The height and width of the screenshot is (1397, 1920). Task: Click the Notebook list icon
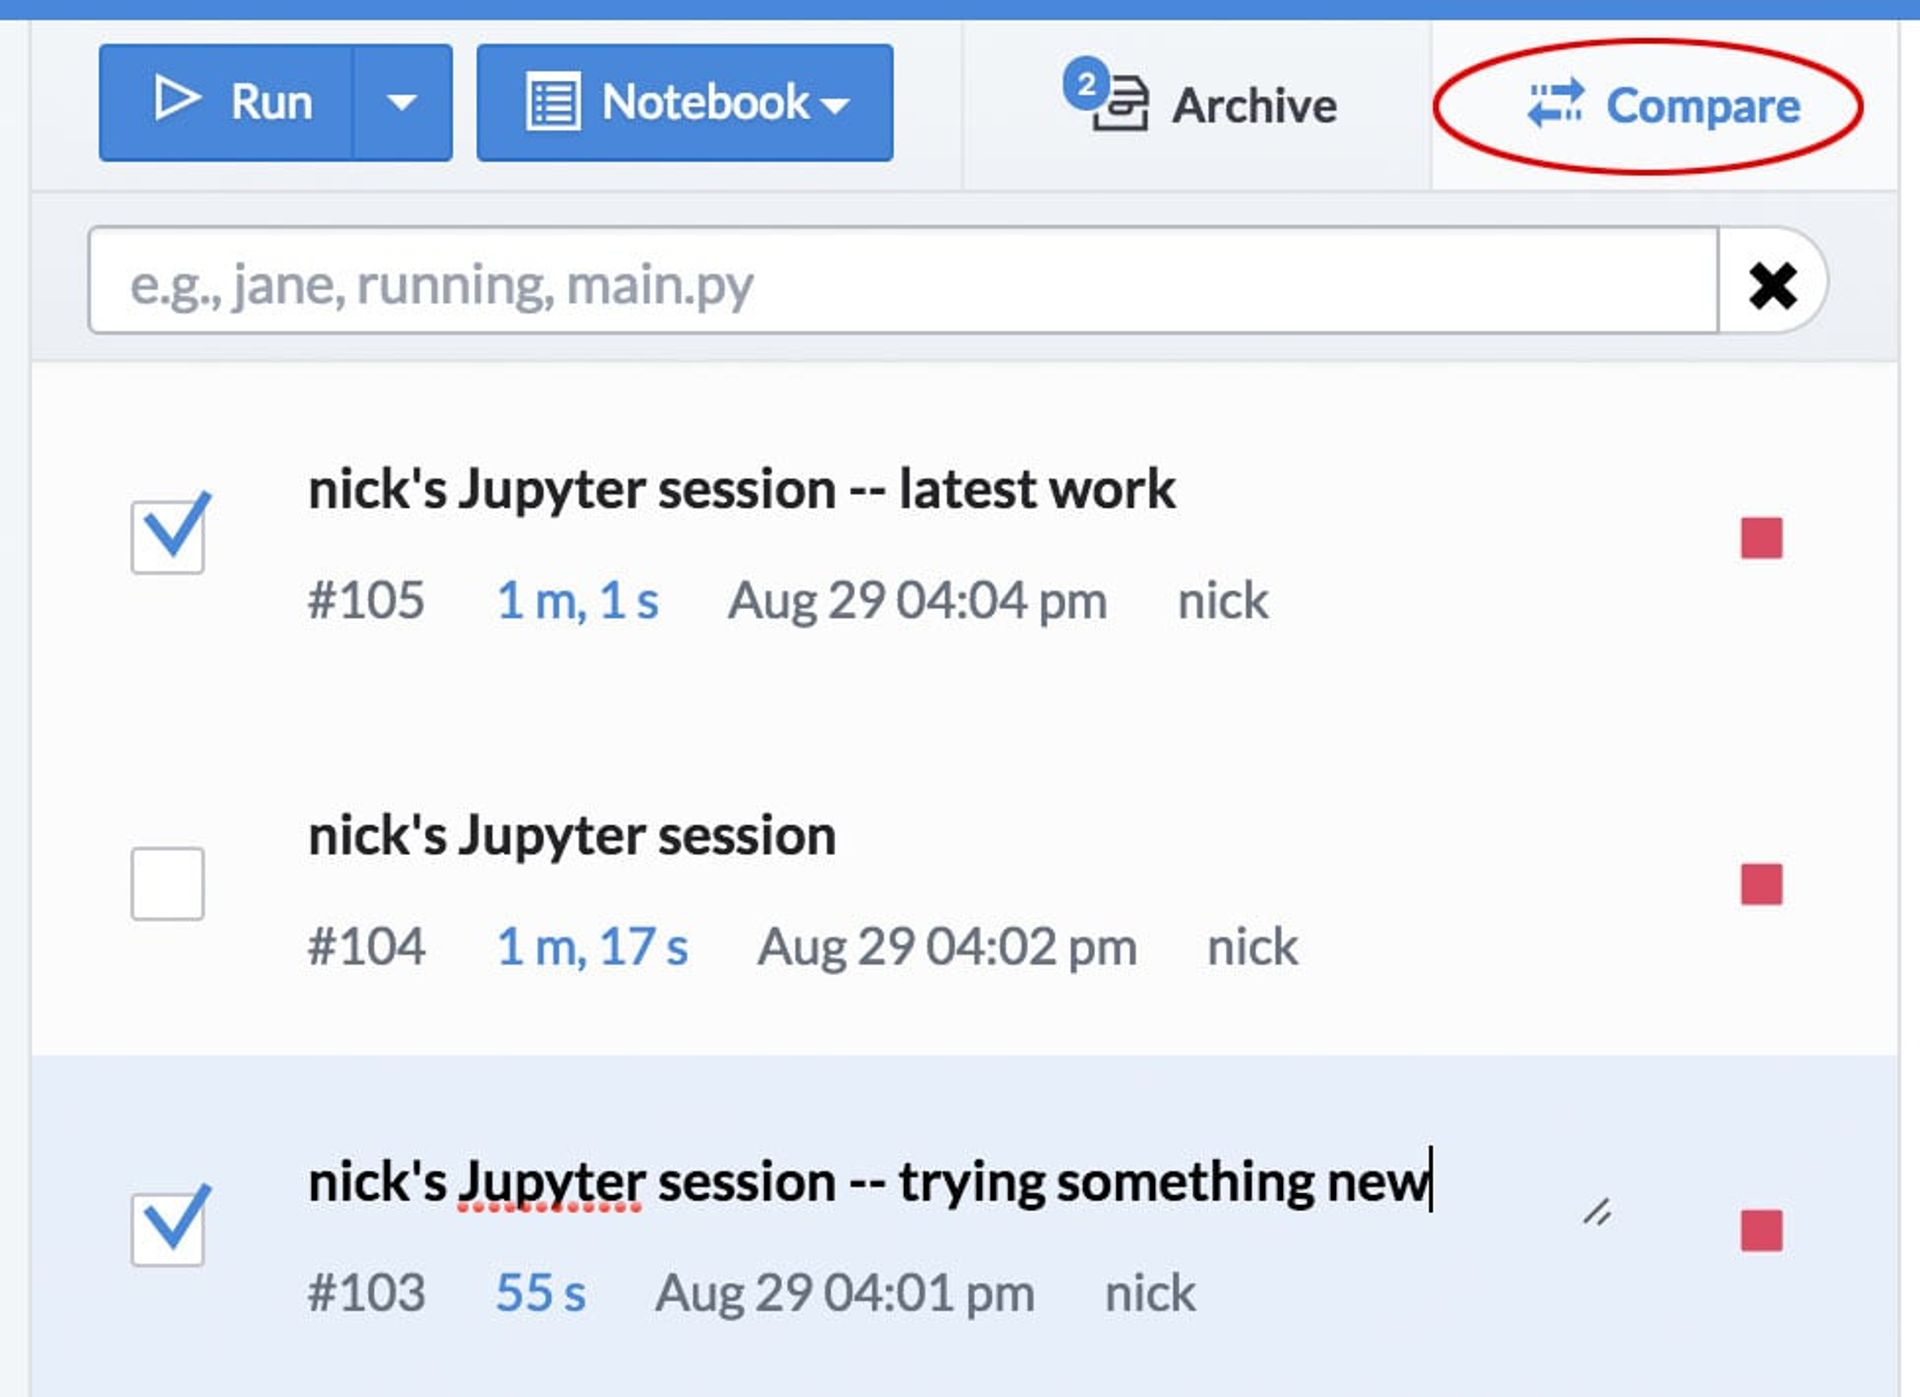552,101
